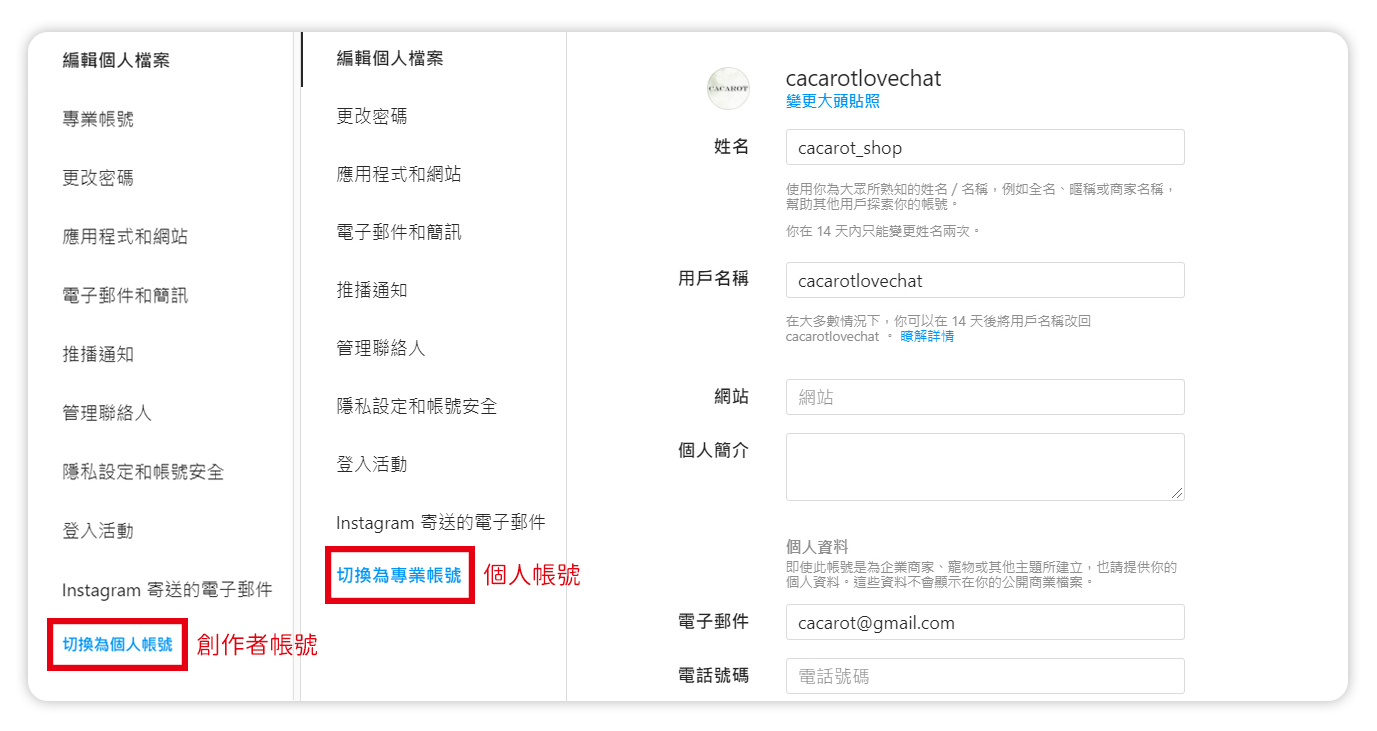Click the 電話號碼 phone number field
The width and height of the screenshot is (1377, 731).
(x=985, y=676)
